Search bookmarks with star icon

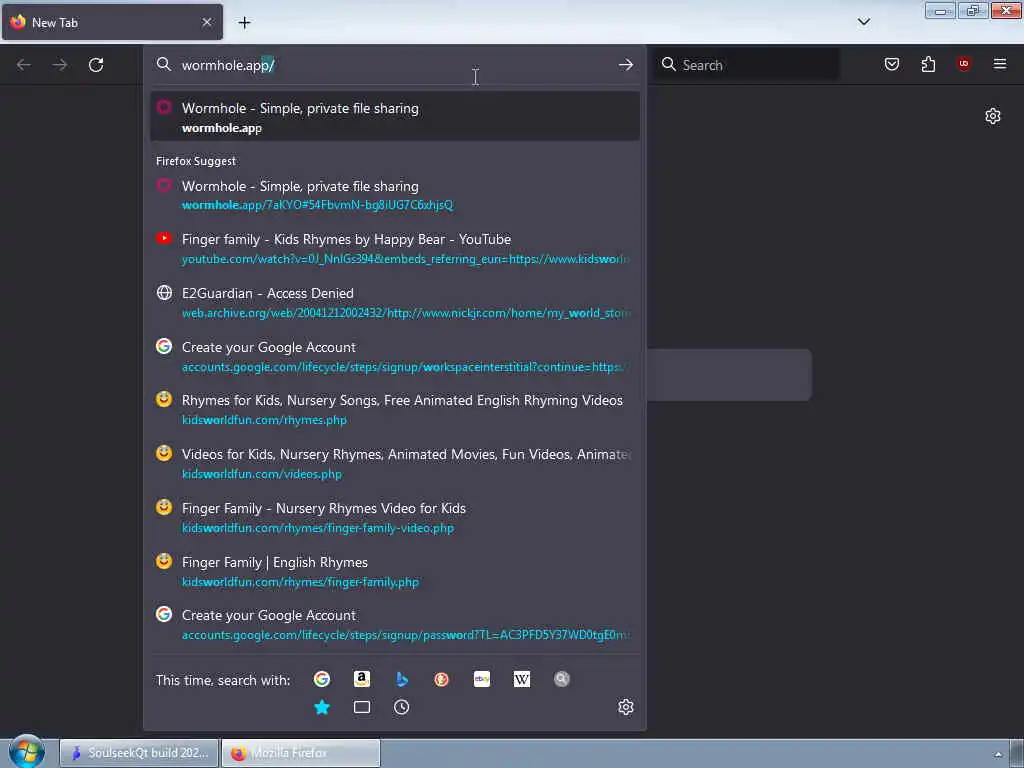pos(321,707)
